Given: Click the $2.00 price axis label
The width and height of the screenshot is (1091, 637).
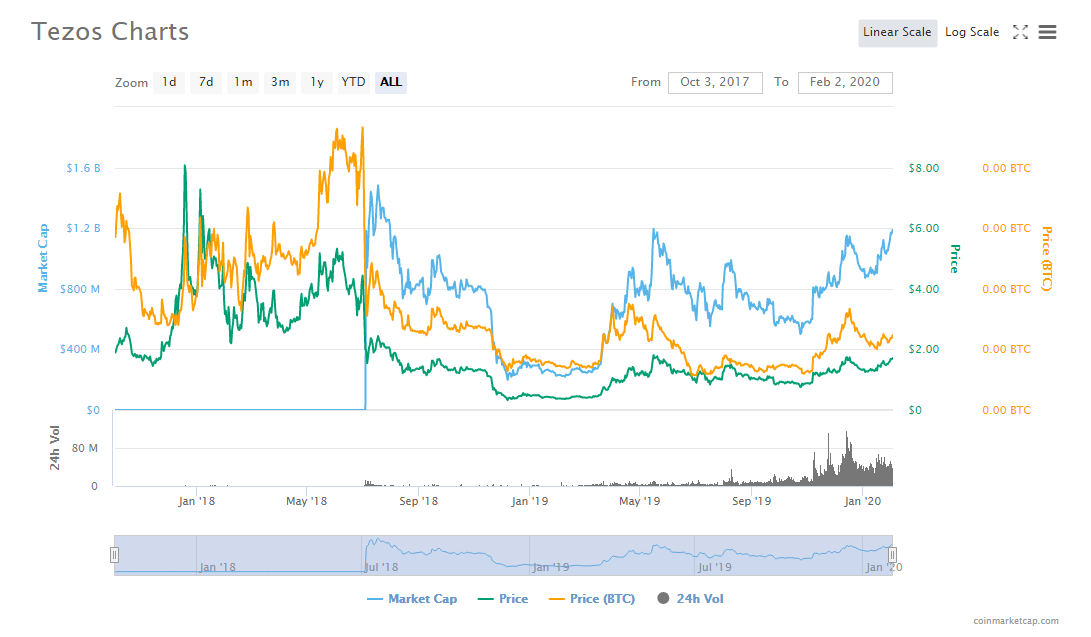Looking at the screenshot, I should [x=923, y=349].
